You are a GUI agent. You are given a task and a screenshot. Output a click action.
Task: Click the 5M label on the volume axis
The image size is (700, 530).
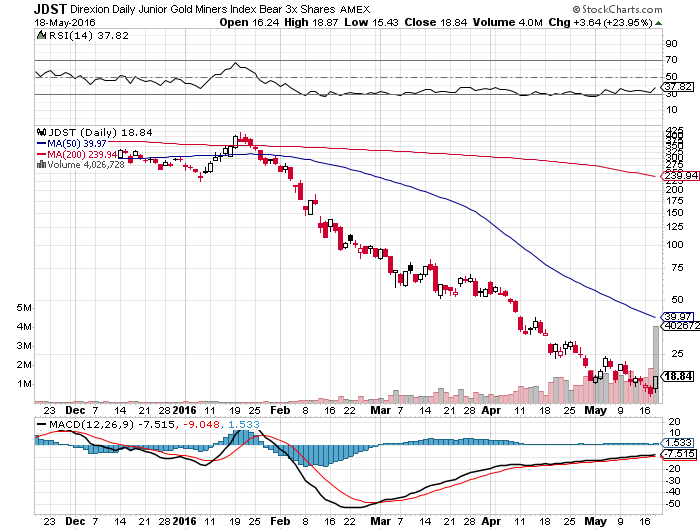[24, 308]
